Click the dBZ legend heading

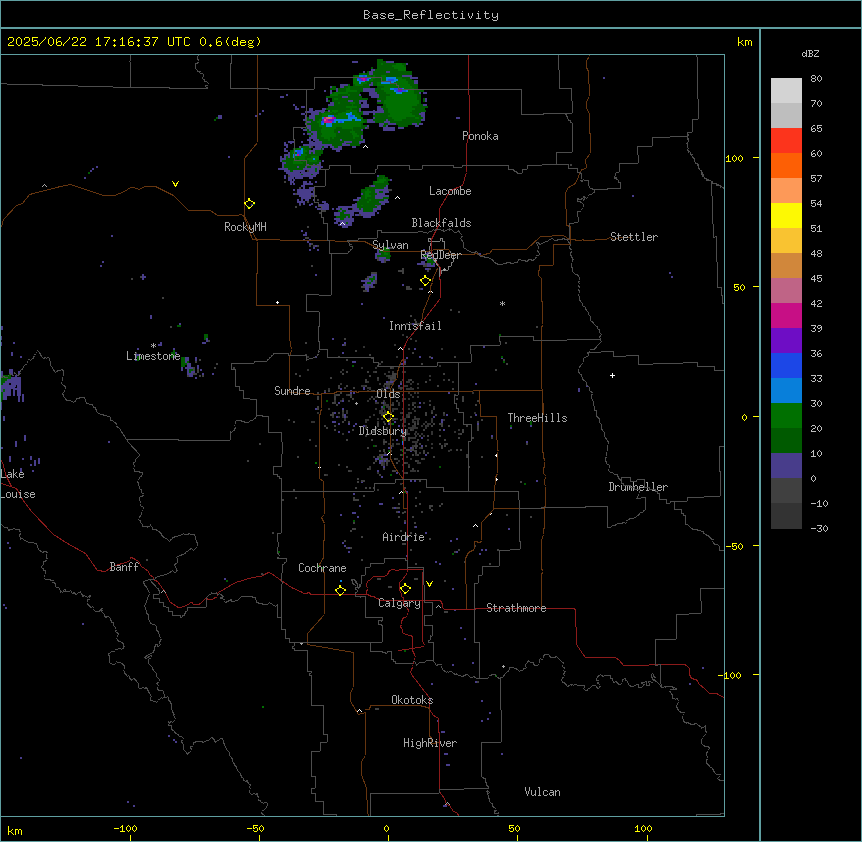[x=810, y=54]
